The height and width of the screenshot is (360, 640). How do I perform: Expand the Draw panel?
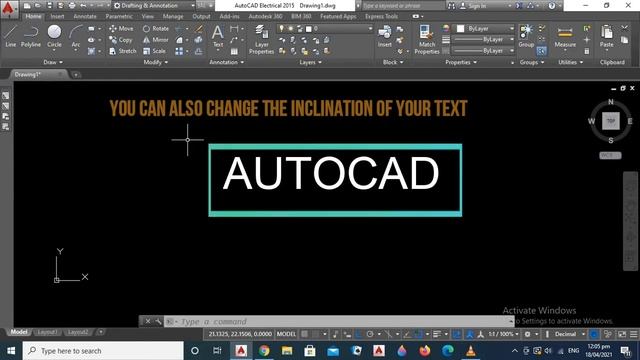[x=53, y=62]
